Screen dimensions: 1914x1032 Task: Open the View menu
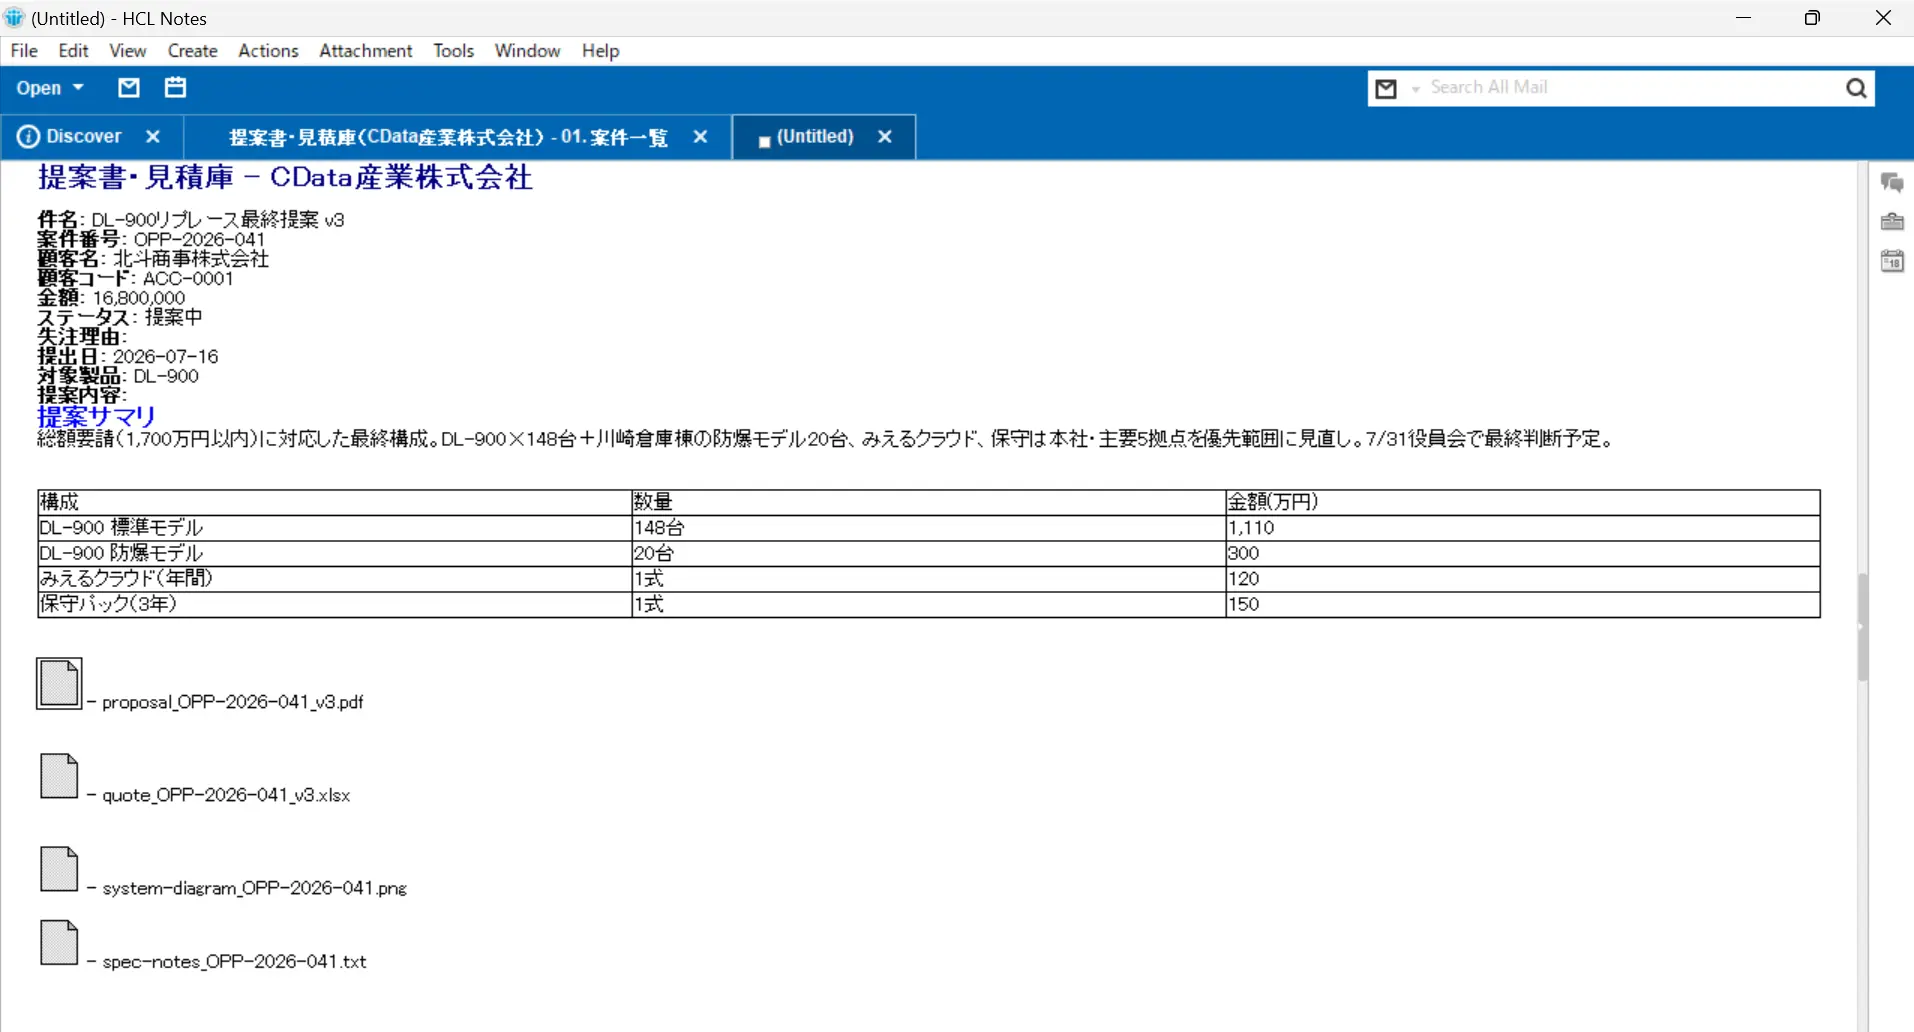coord(127,51)
